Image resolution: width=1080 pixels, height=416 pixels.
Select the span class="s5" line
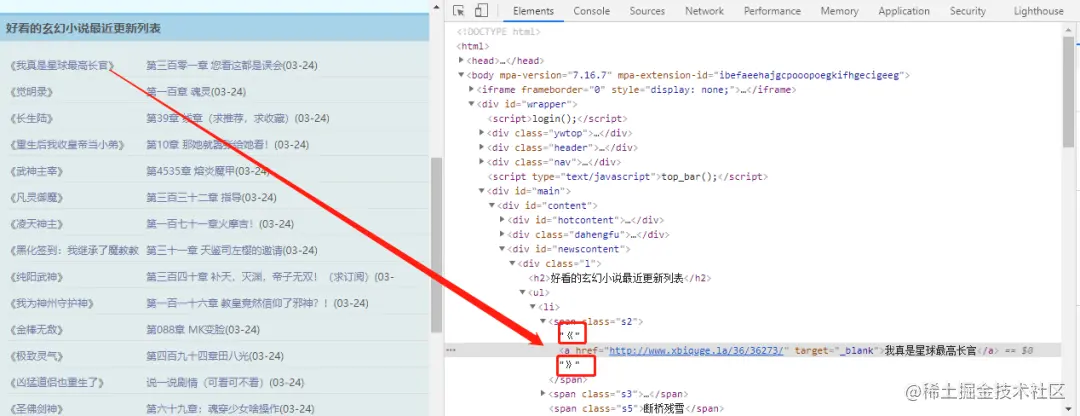tap(636, 408)
